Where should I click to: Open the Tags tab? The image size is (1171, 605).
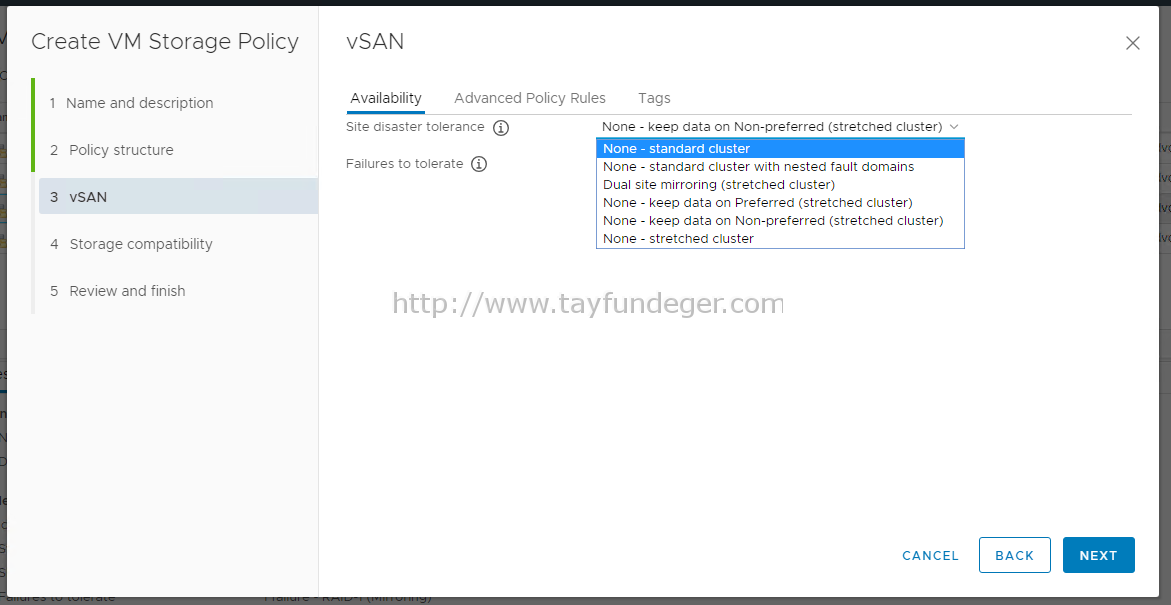tap(654, 99)
